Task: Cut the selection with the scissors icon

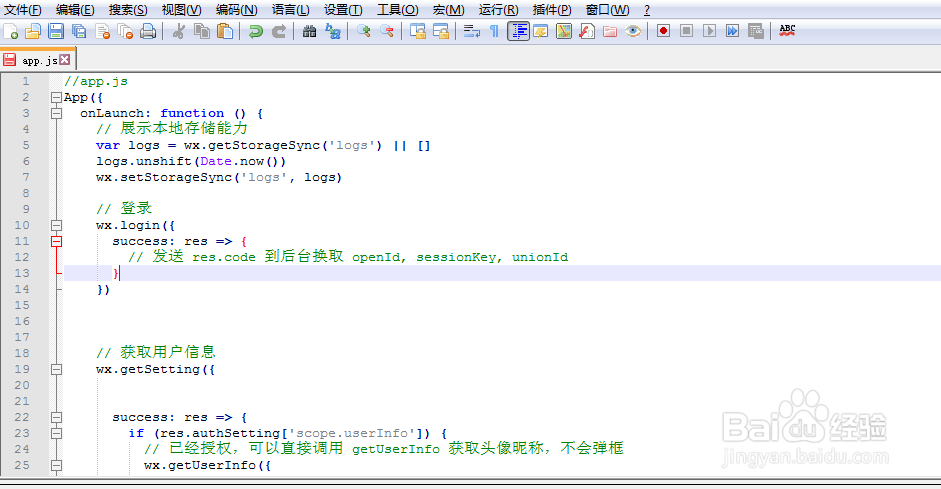Action: (x=178, y=31)
